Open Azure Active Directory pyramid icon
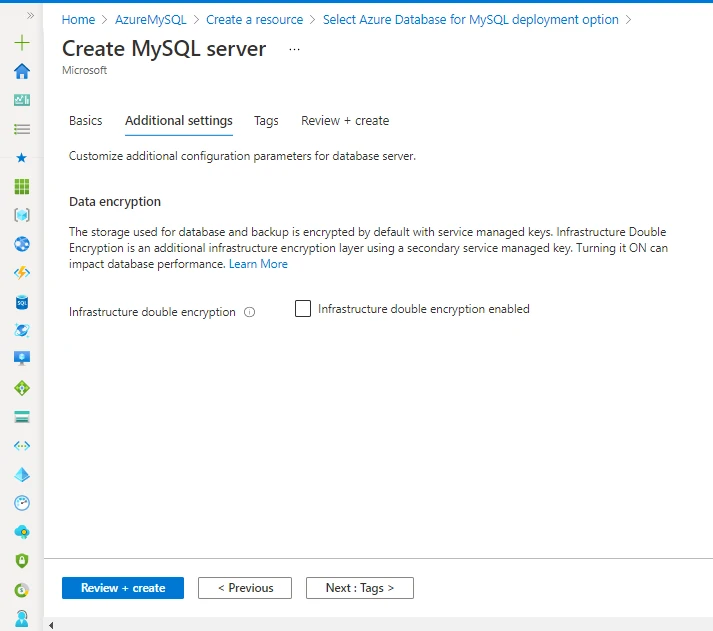Image resolution: width=713 pixels, height=631 pixels. [22, 475]
